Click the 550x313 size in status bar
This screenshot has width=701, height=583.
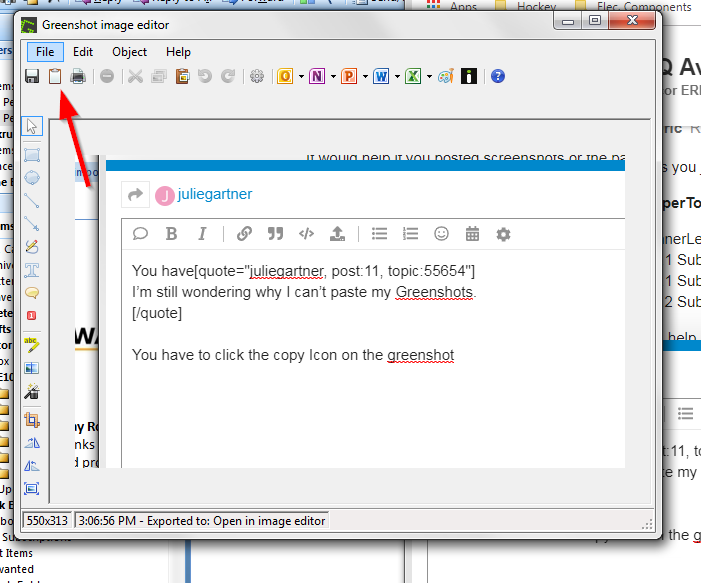47,520
